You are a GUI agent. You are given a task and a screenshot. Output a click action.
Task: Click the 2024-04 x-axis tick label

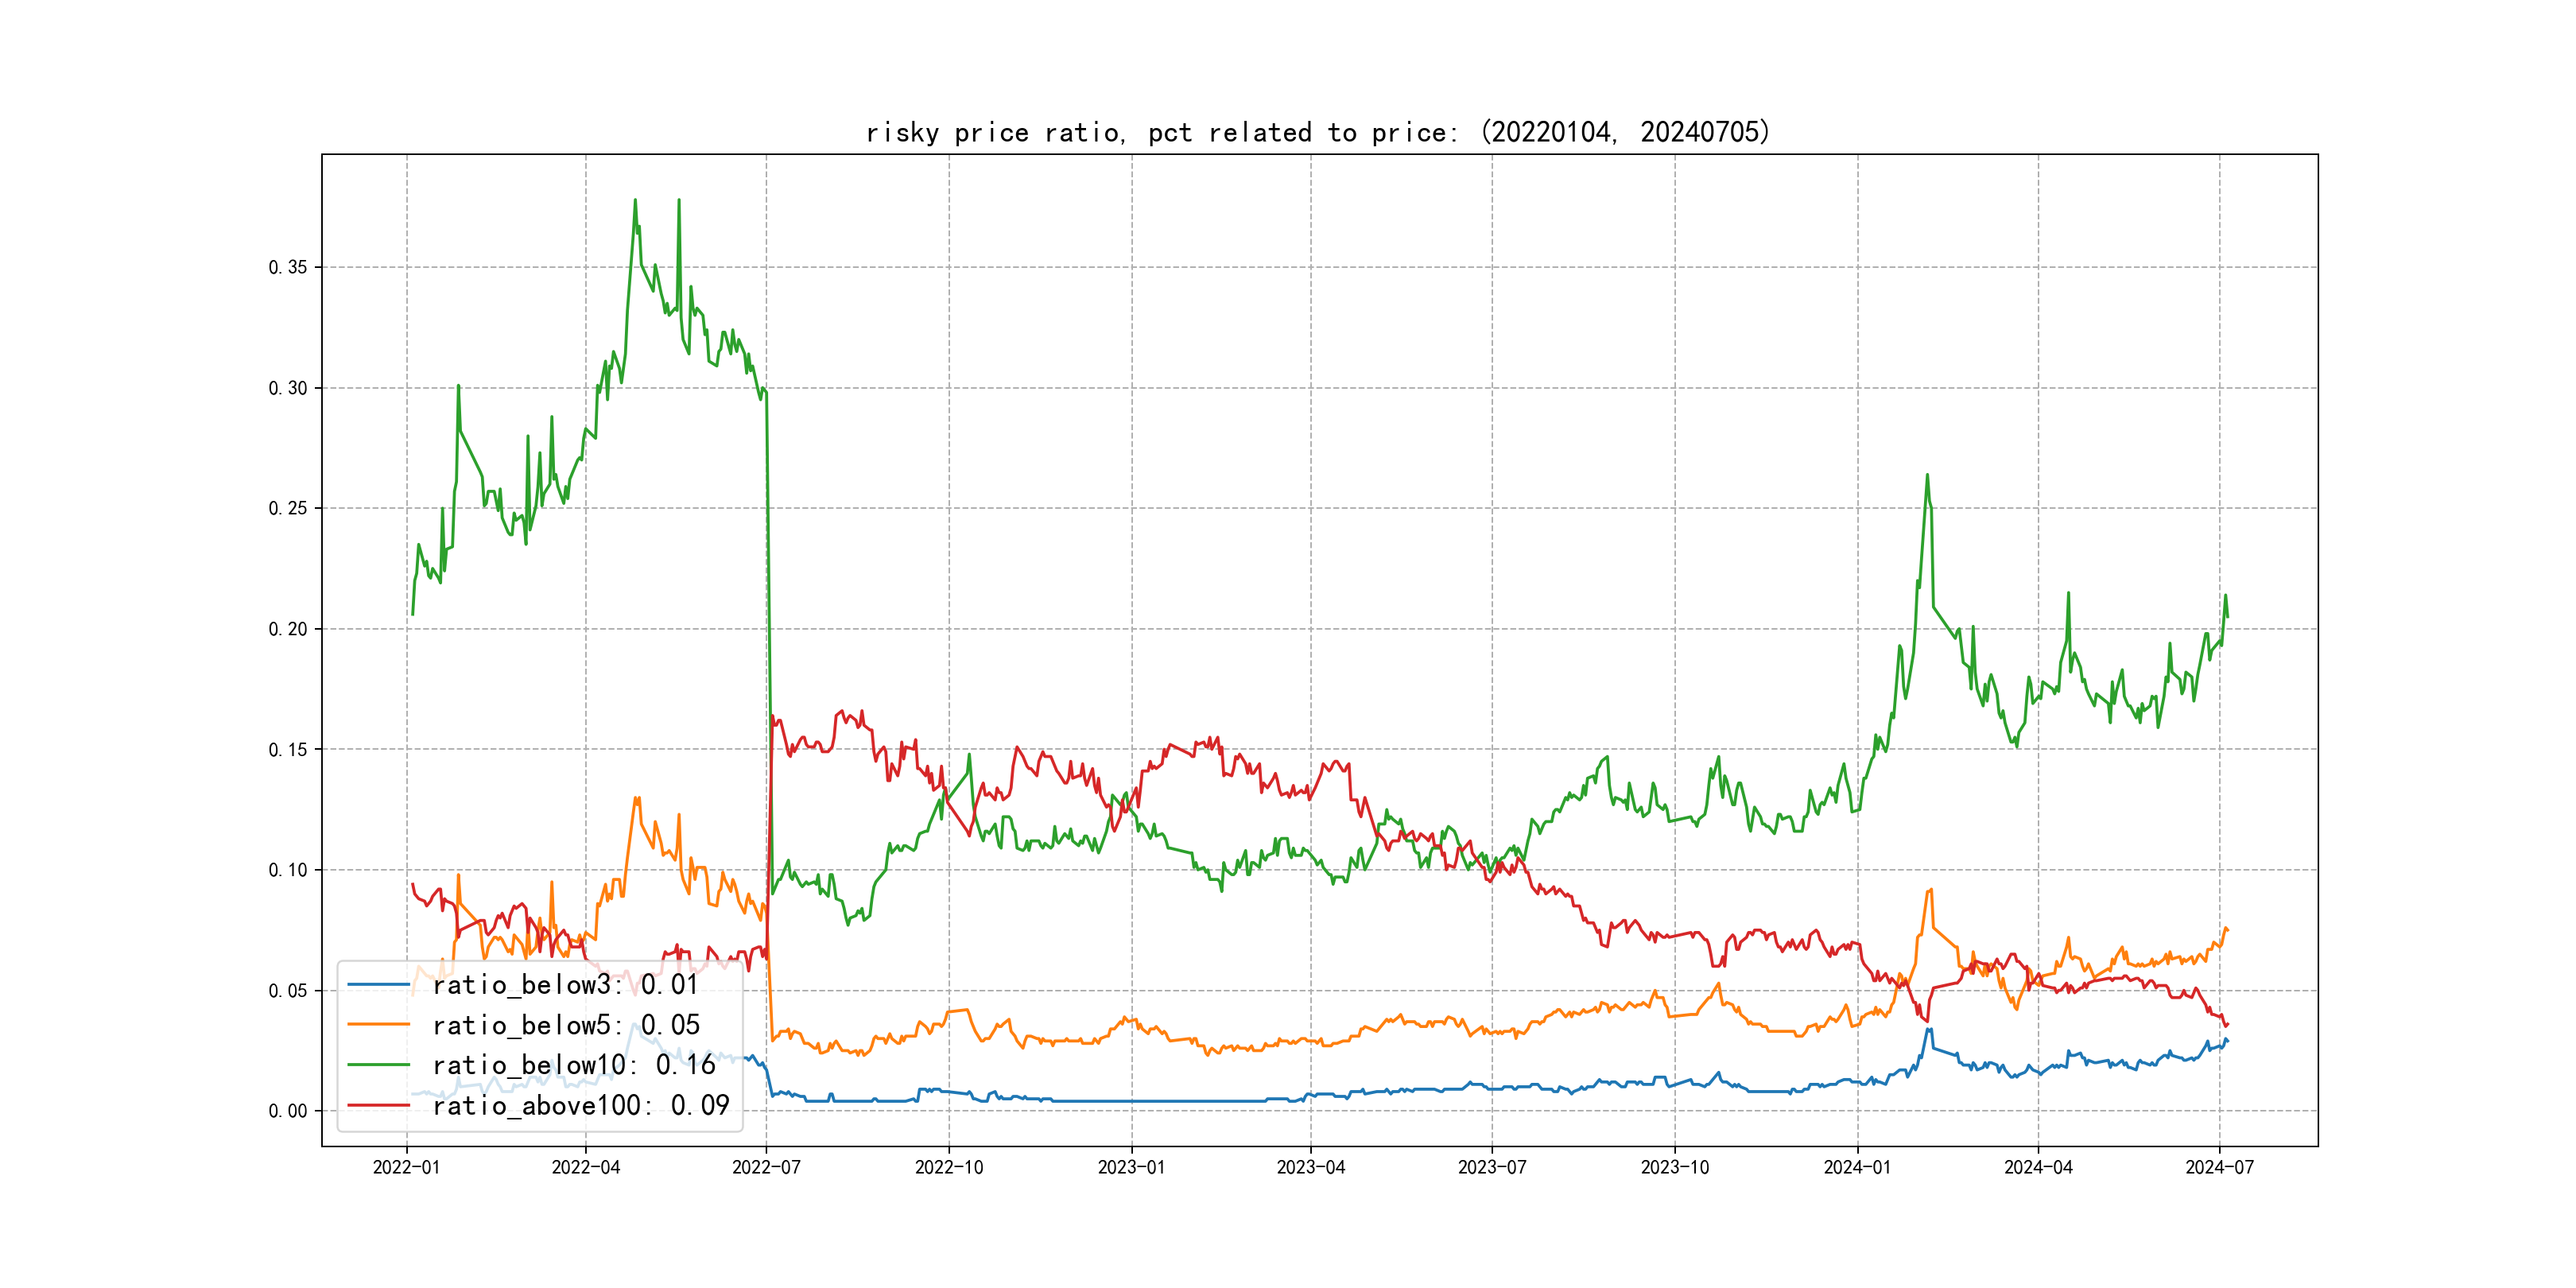coord(2038,1167)
